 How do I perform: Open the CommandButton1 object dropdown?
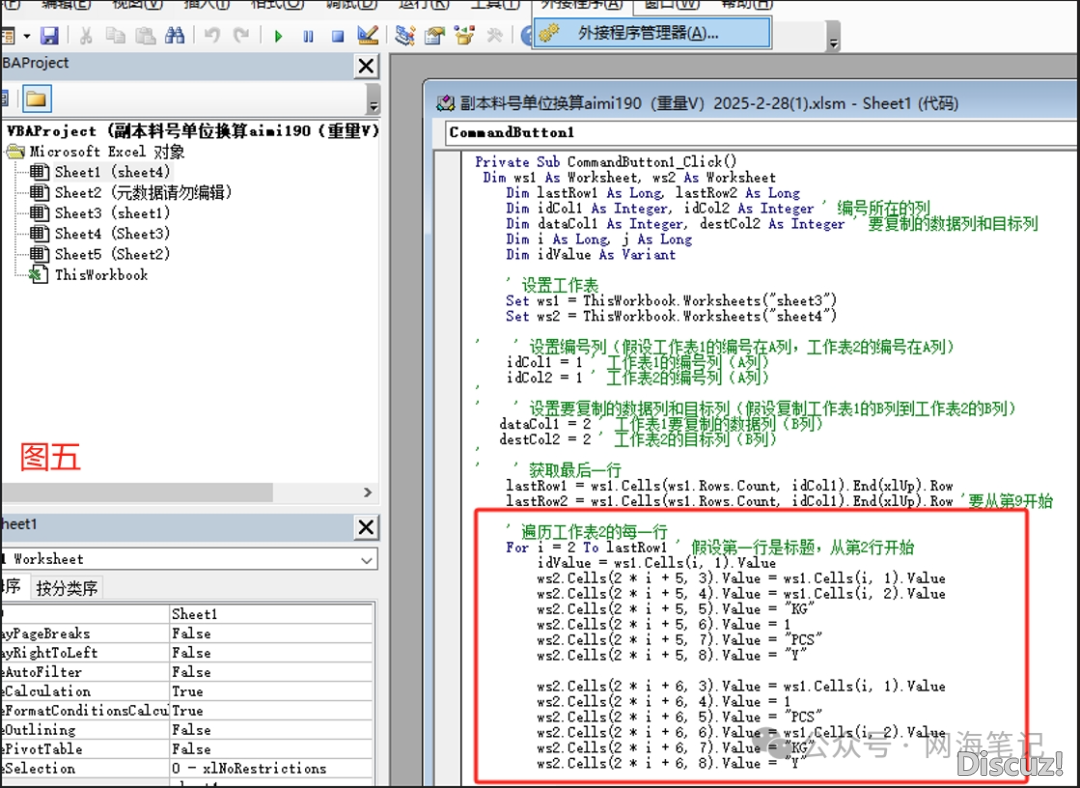tap(761, 132)
